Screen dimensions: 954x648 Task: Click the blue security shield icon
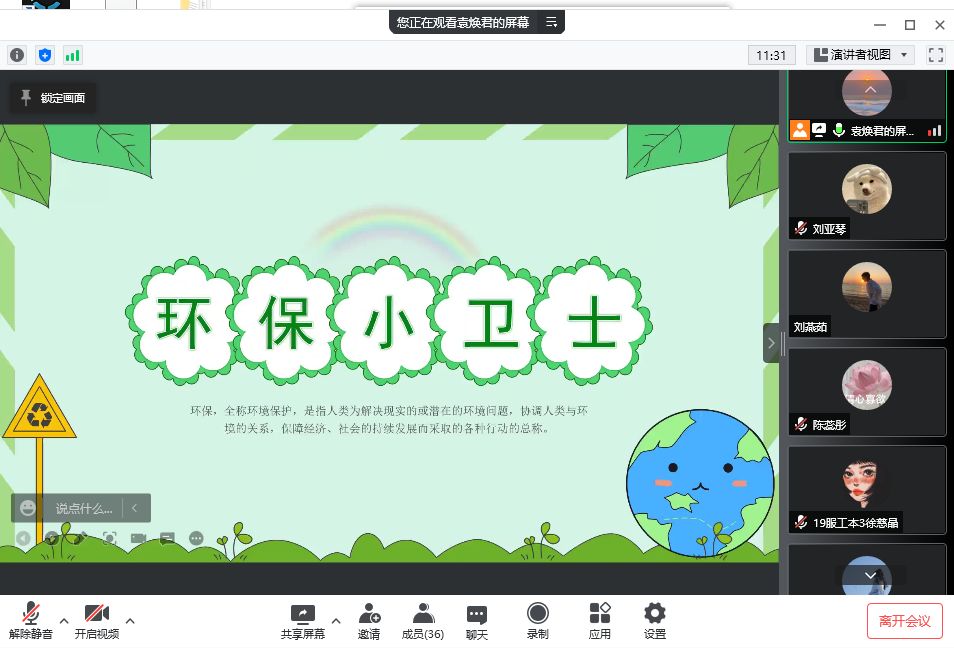pos(44,55)
